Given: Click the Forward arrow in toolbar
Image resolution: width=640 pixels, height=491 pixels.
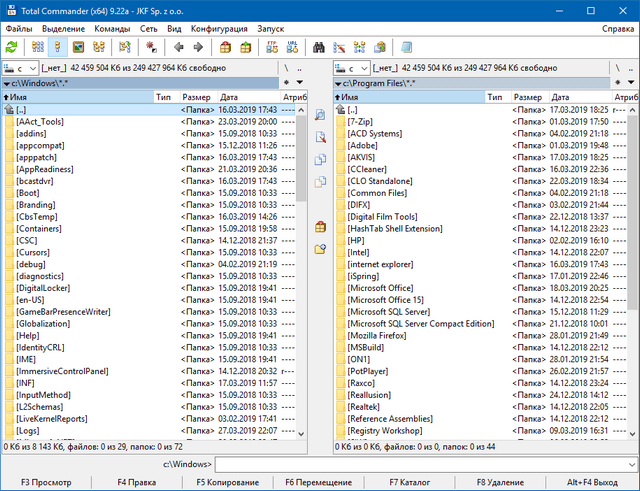Looking at the screenshot, I should [x=199, y=47].
